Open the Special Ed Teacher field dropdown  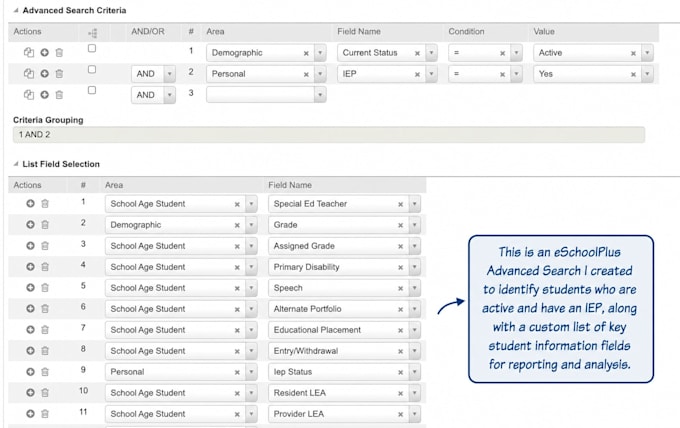[415, 203]
